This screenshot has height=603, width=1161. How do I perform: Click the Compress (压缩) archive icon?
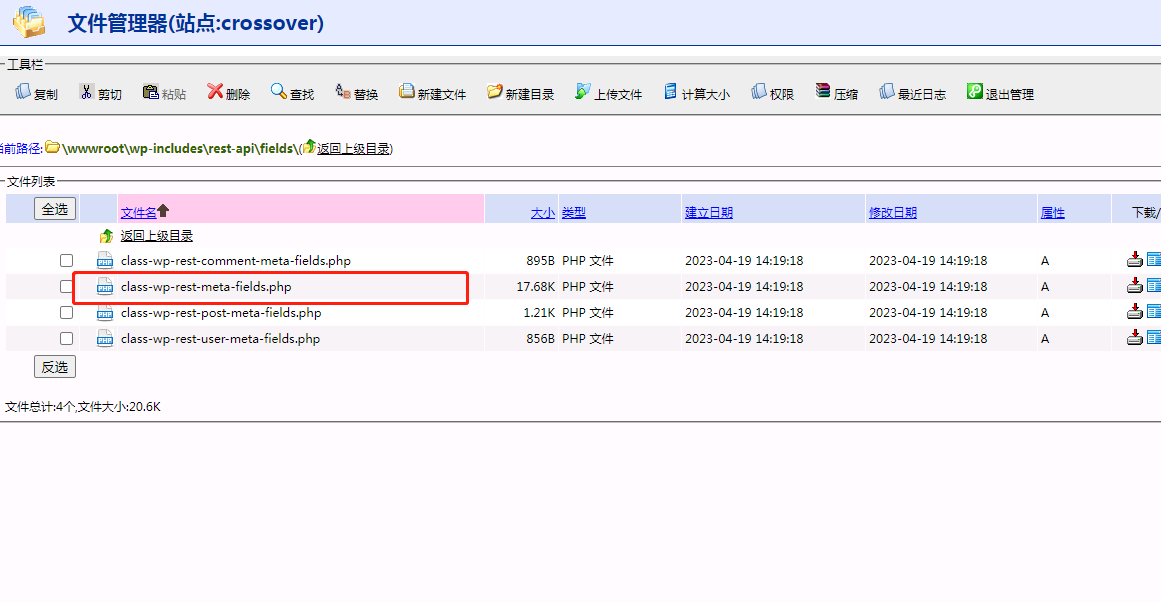pos(823,92)
